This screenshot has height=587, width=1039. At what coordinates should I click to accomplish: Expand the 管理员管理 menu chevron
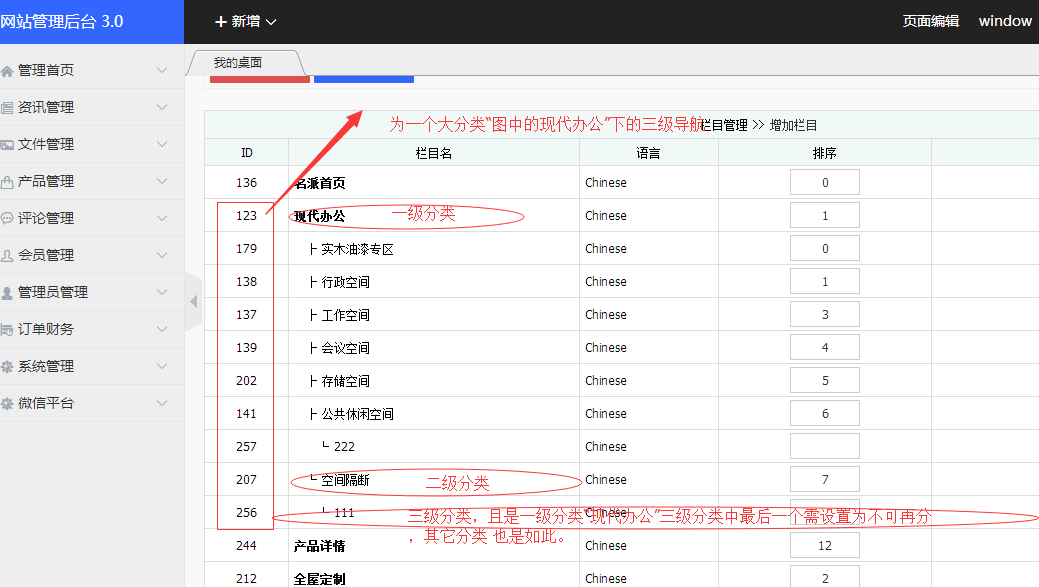tap(162, 292)
